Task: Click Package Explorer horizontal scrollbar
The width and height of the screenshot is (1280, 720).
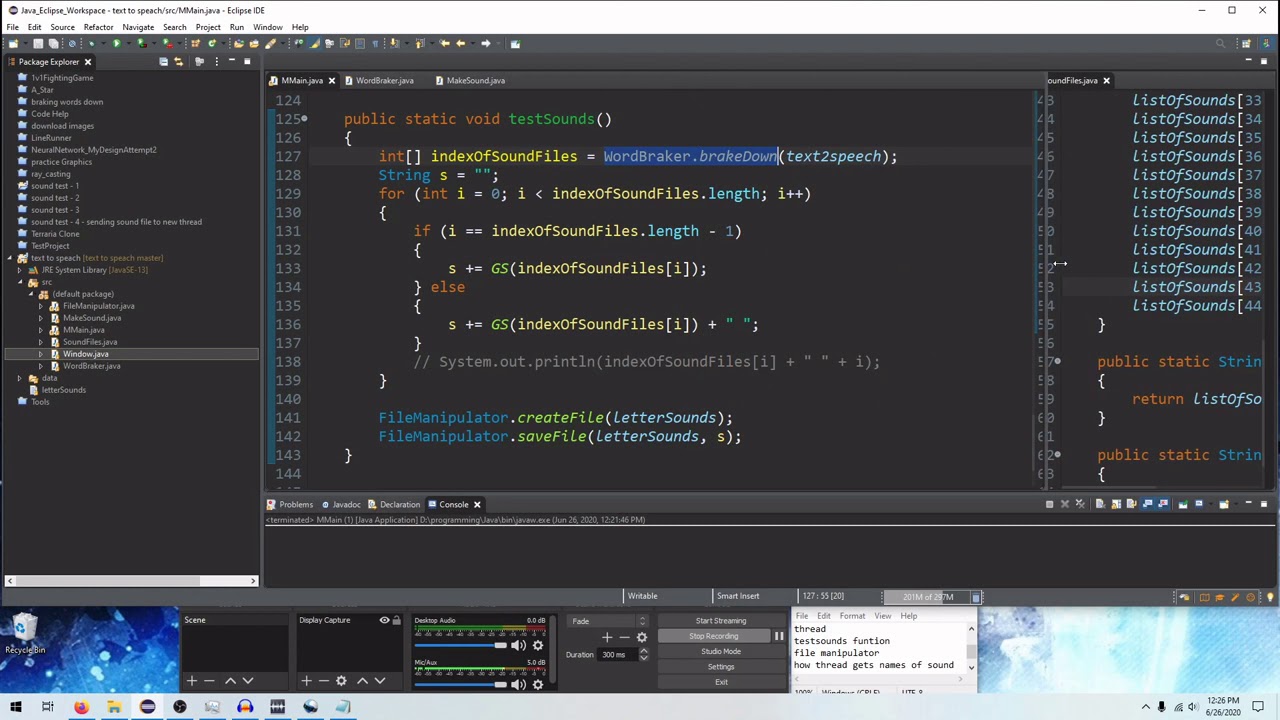Action: tap(130, 581)
